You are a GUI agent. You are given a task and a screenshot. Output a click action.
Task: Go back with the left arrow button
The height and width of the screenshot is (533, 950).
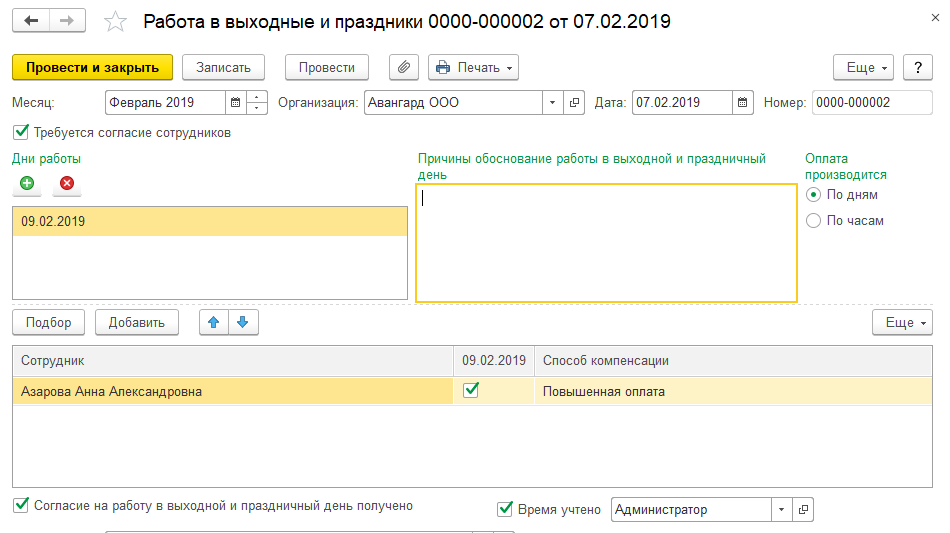tap(31, 21)
